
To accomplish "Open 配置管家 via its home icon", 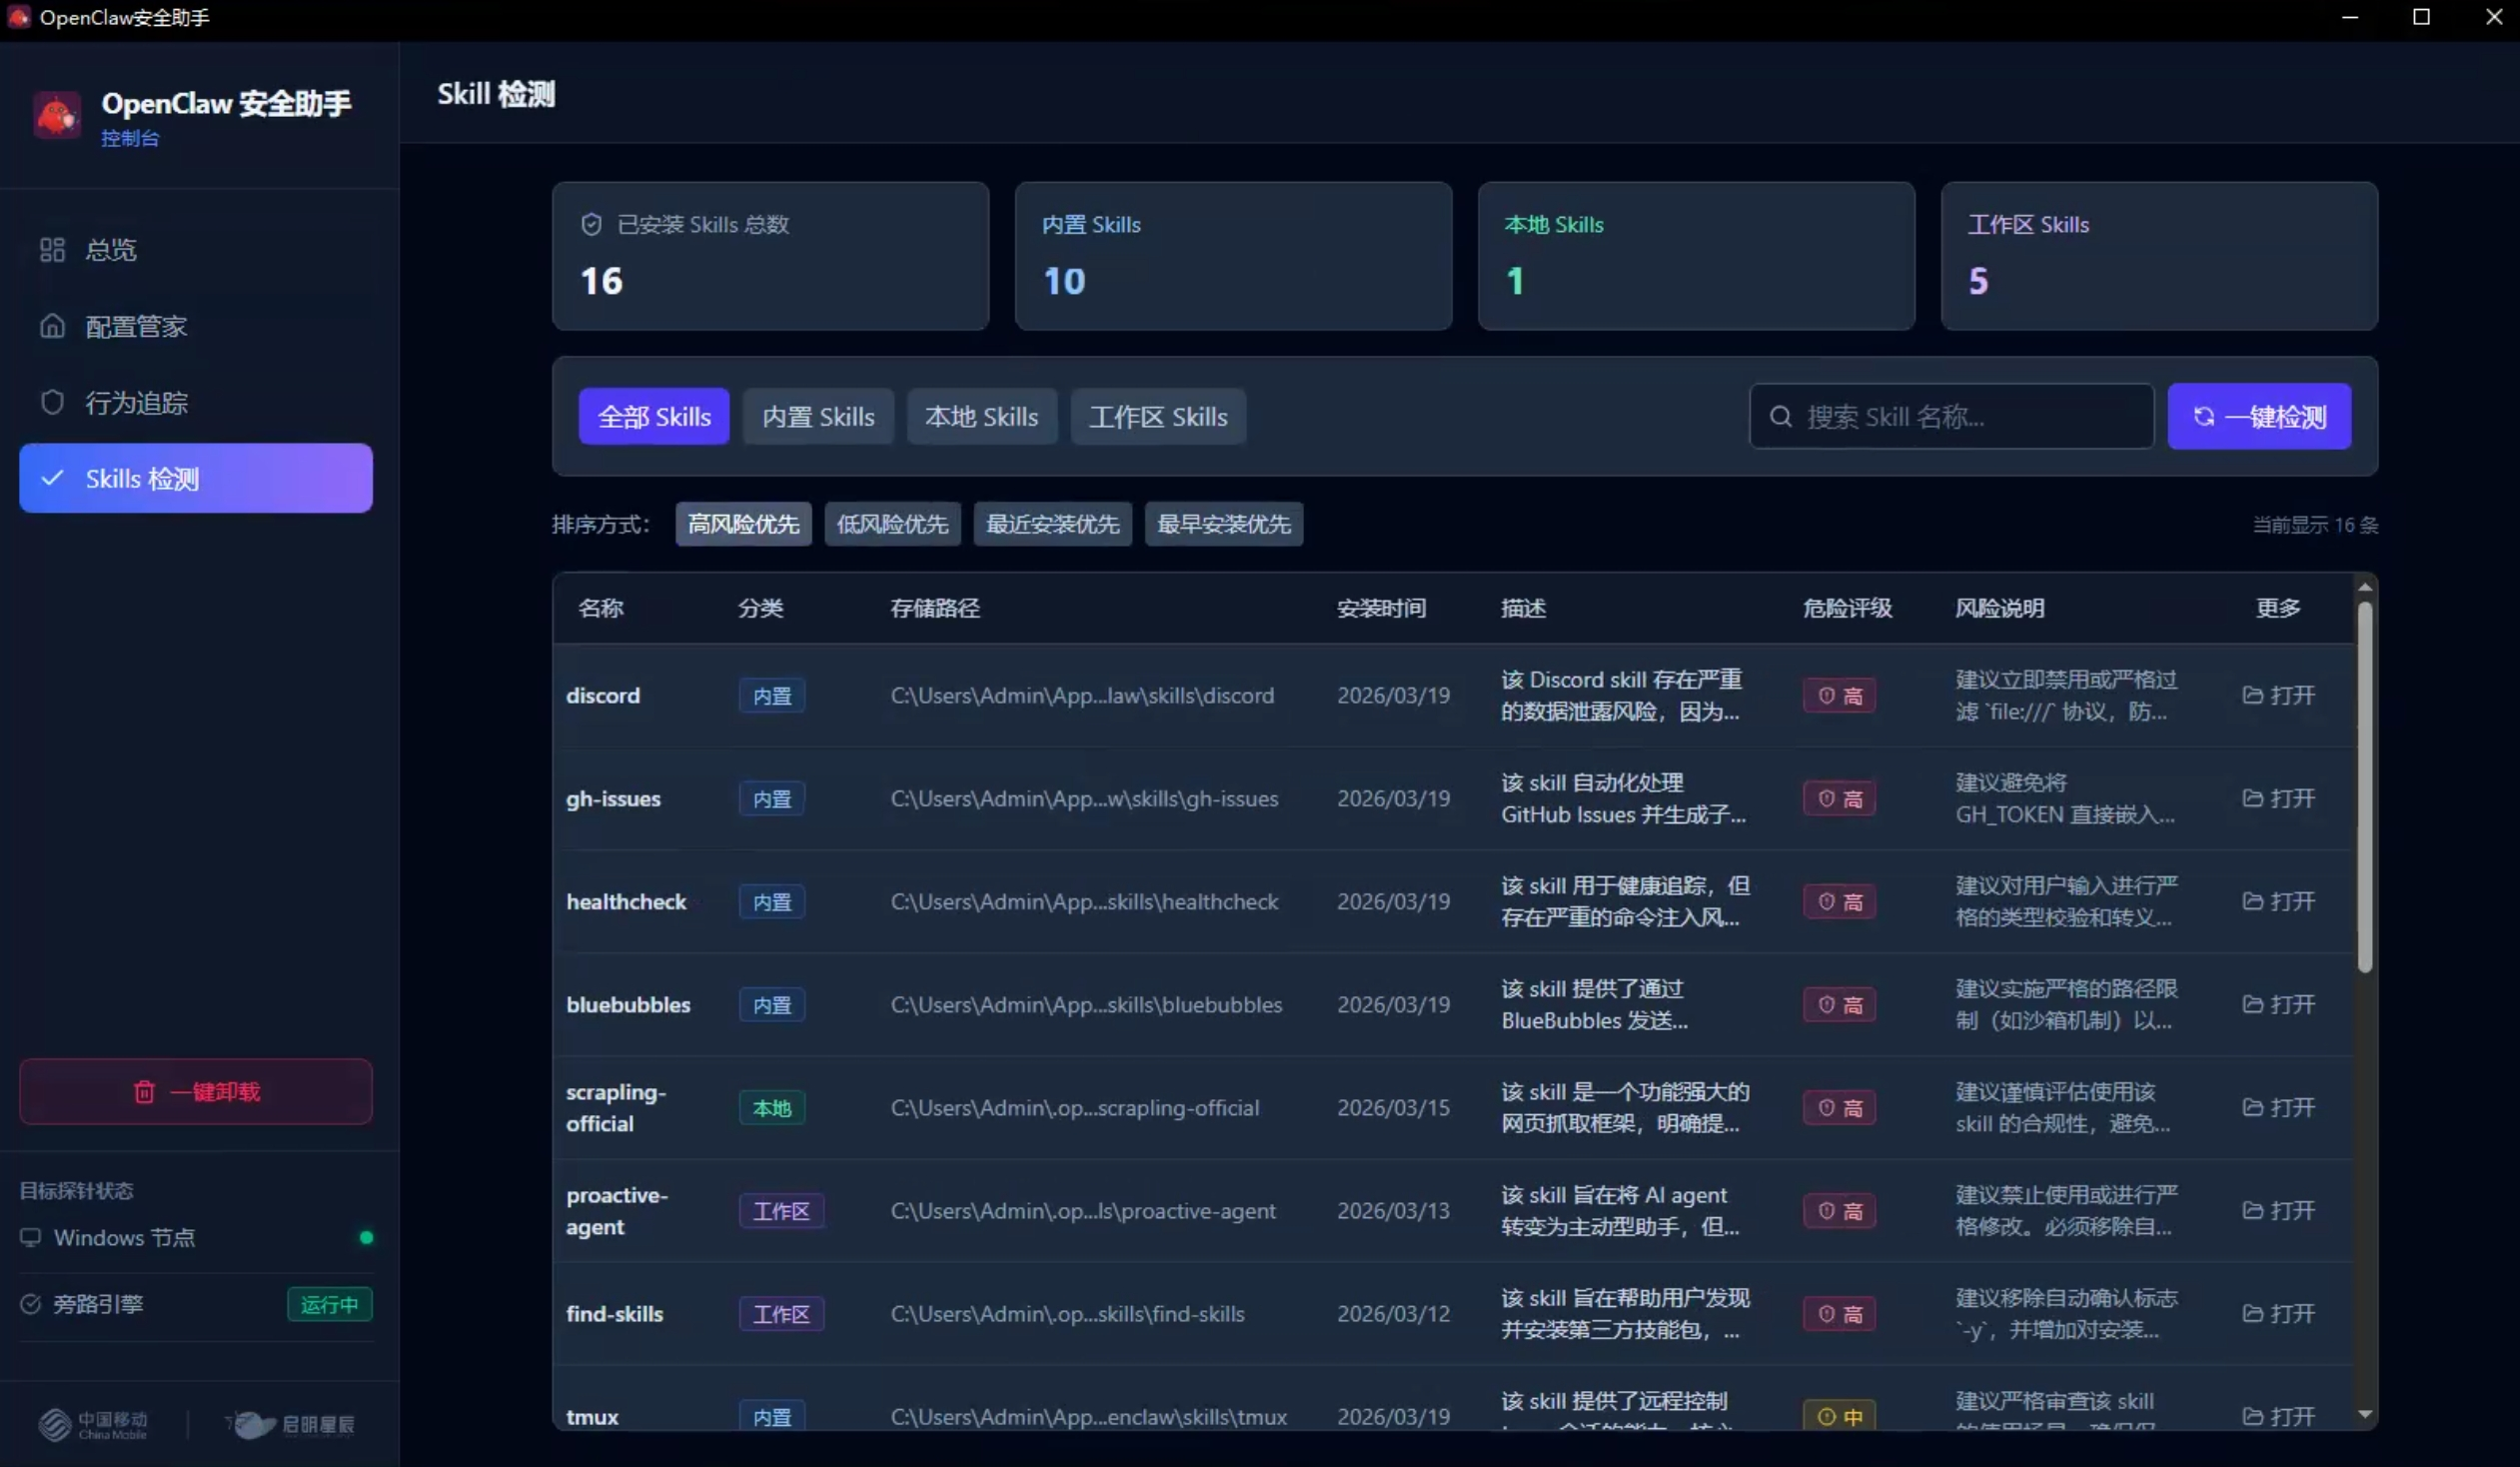I will [52, 326].
